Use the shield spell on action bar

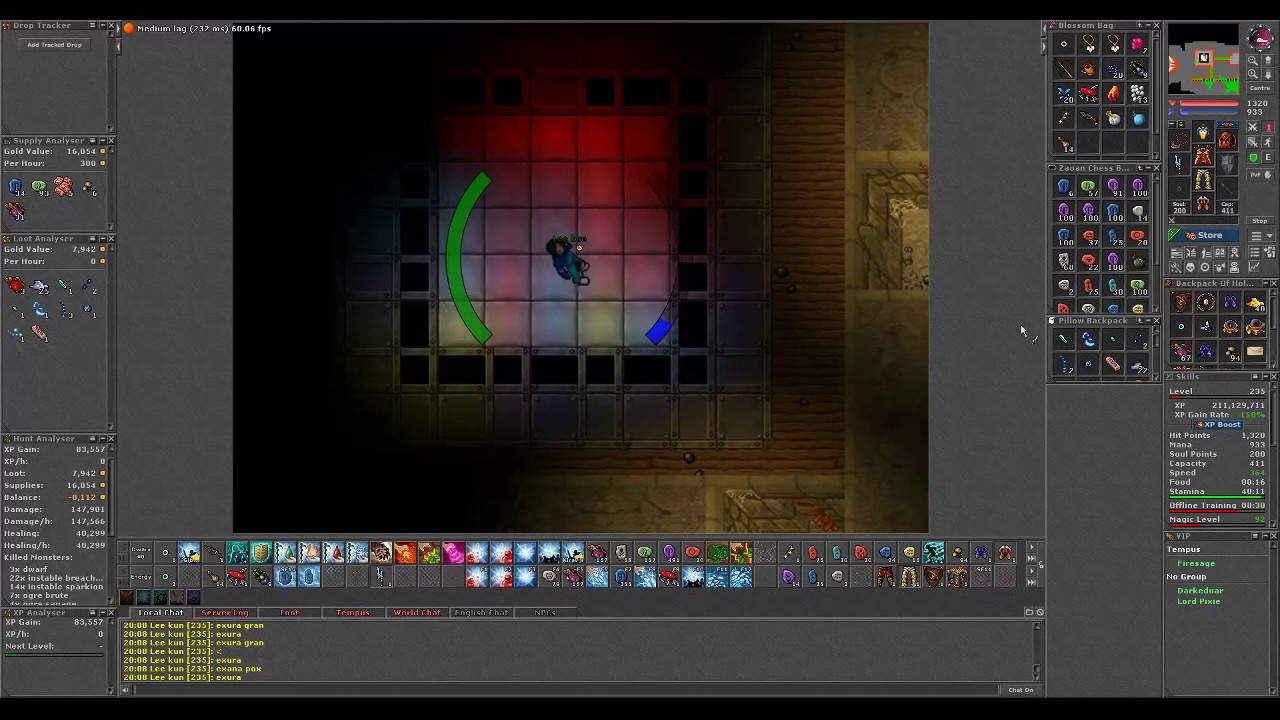coord(261,552)
